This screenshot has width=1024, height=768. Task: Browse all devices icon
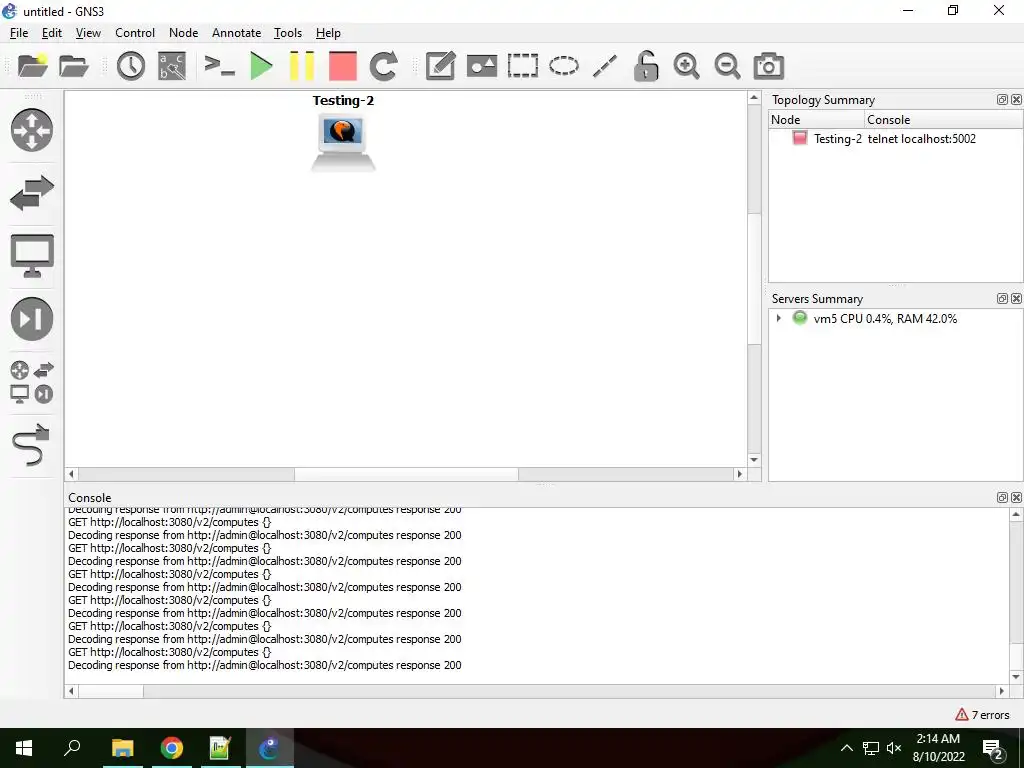(32, 382)
